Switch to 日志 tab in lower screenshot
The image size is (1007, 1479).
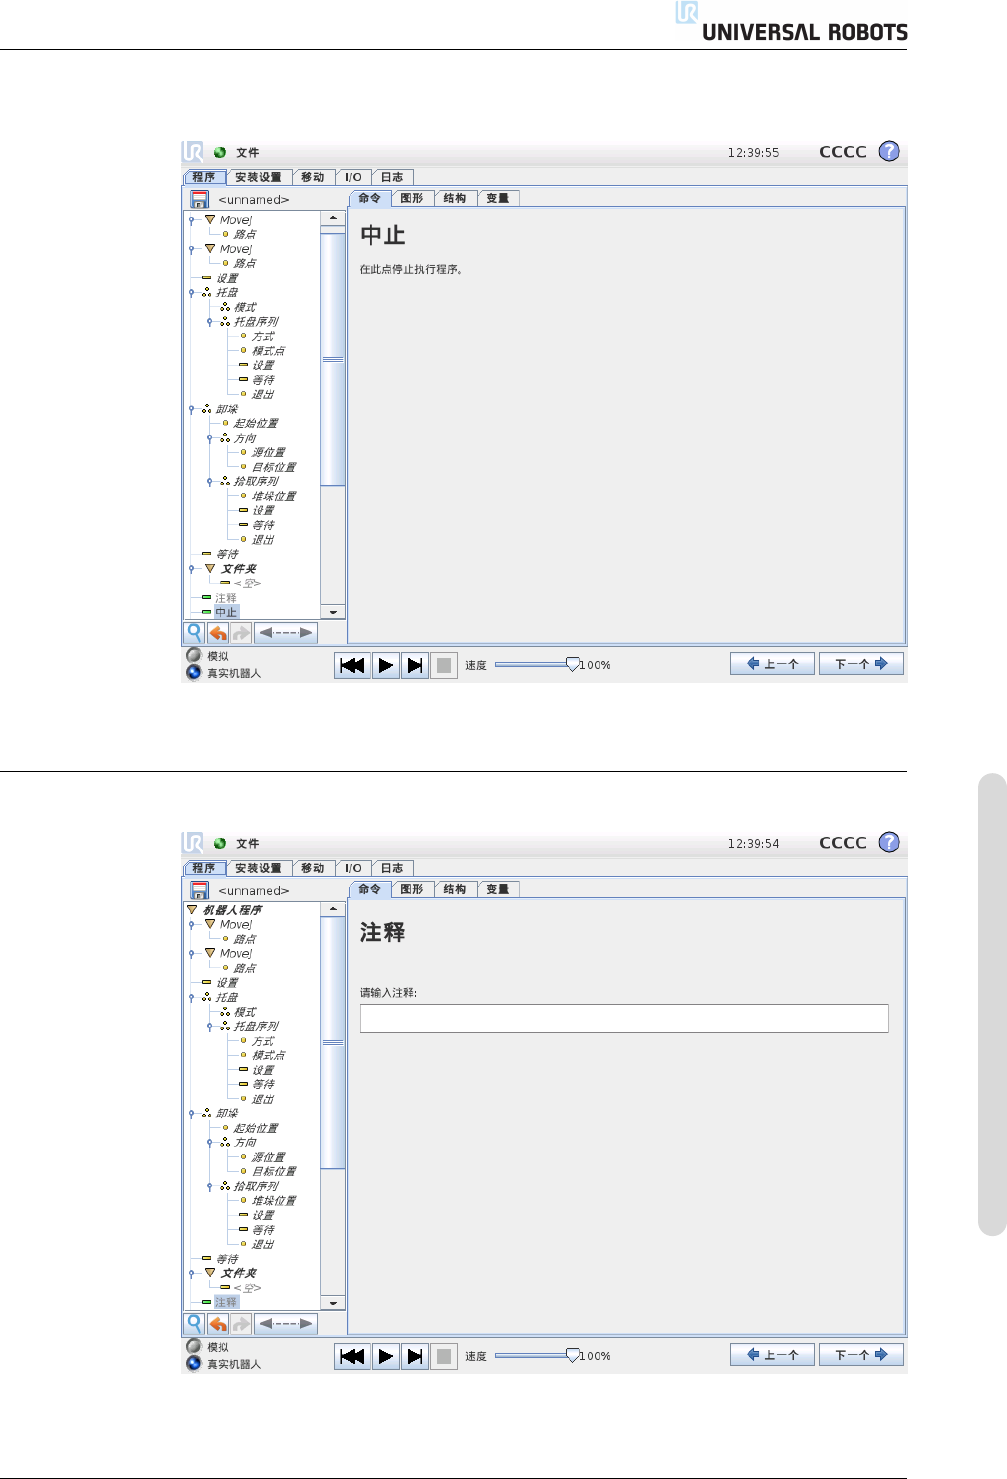pos(392,868)
